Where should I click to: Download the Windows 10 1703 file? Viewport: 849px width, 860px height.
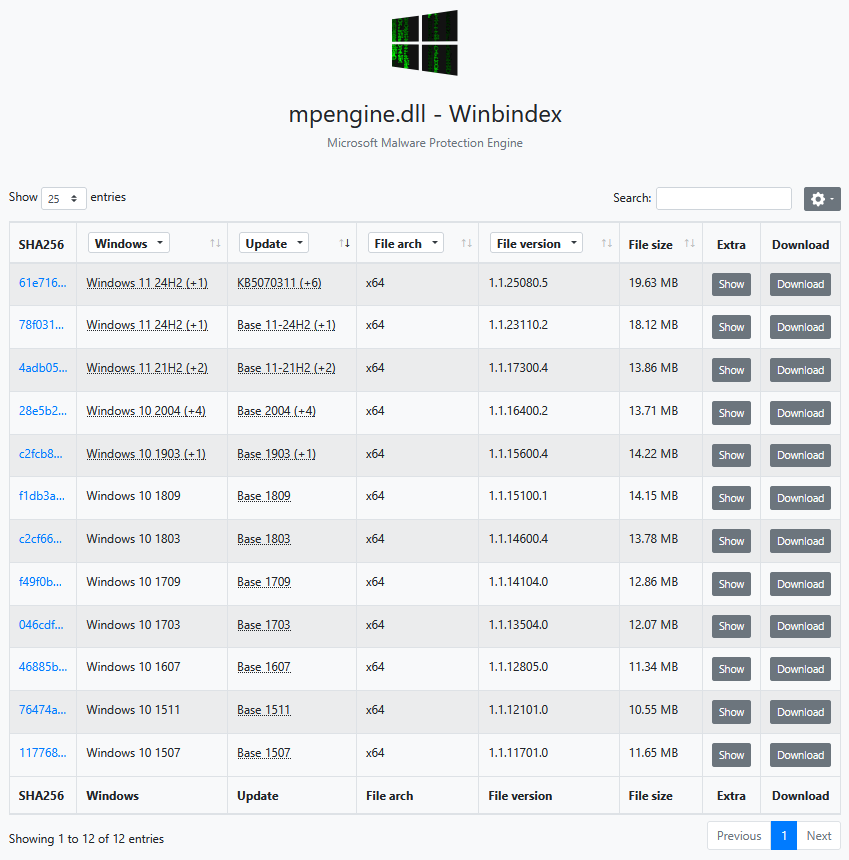pos(800,626)
